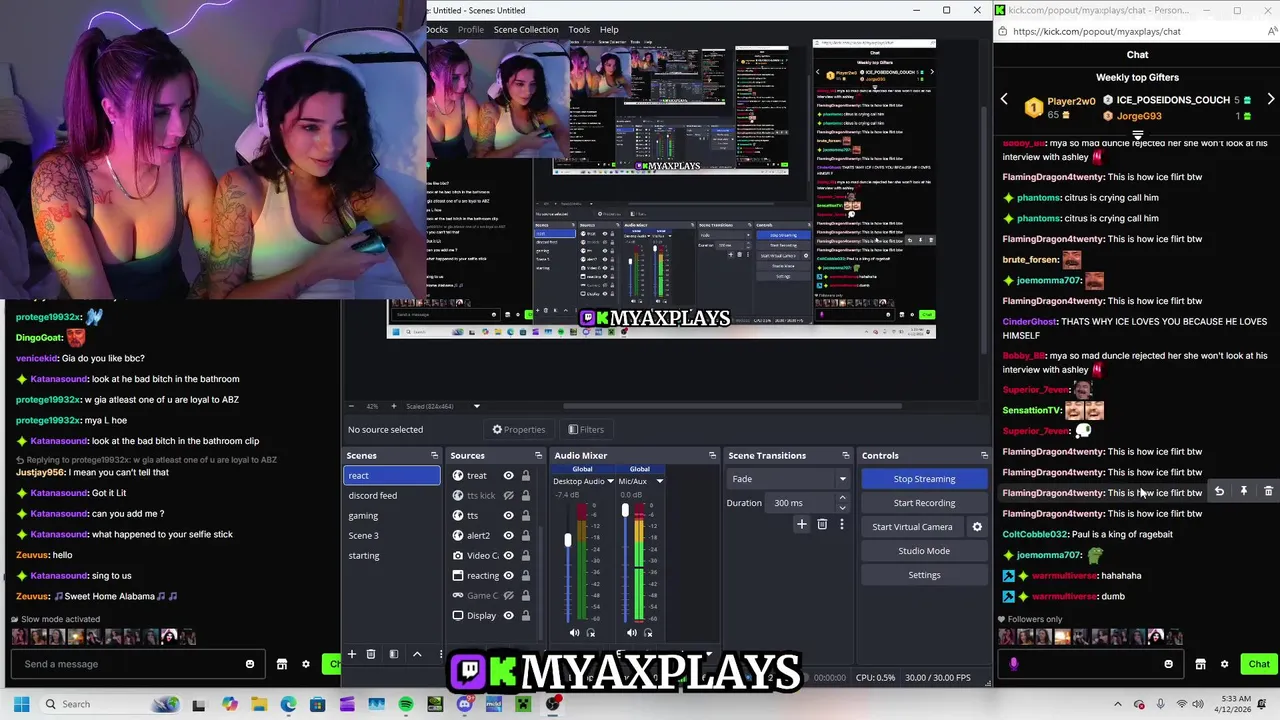This screenshot has height=720, width=1280.
Task: Toggle the lock on Display source
Action: pyautogui.click(x=525, y=616)
